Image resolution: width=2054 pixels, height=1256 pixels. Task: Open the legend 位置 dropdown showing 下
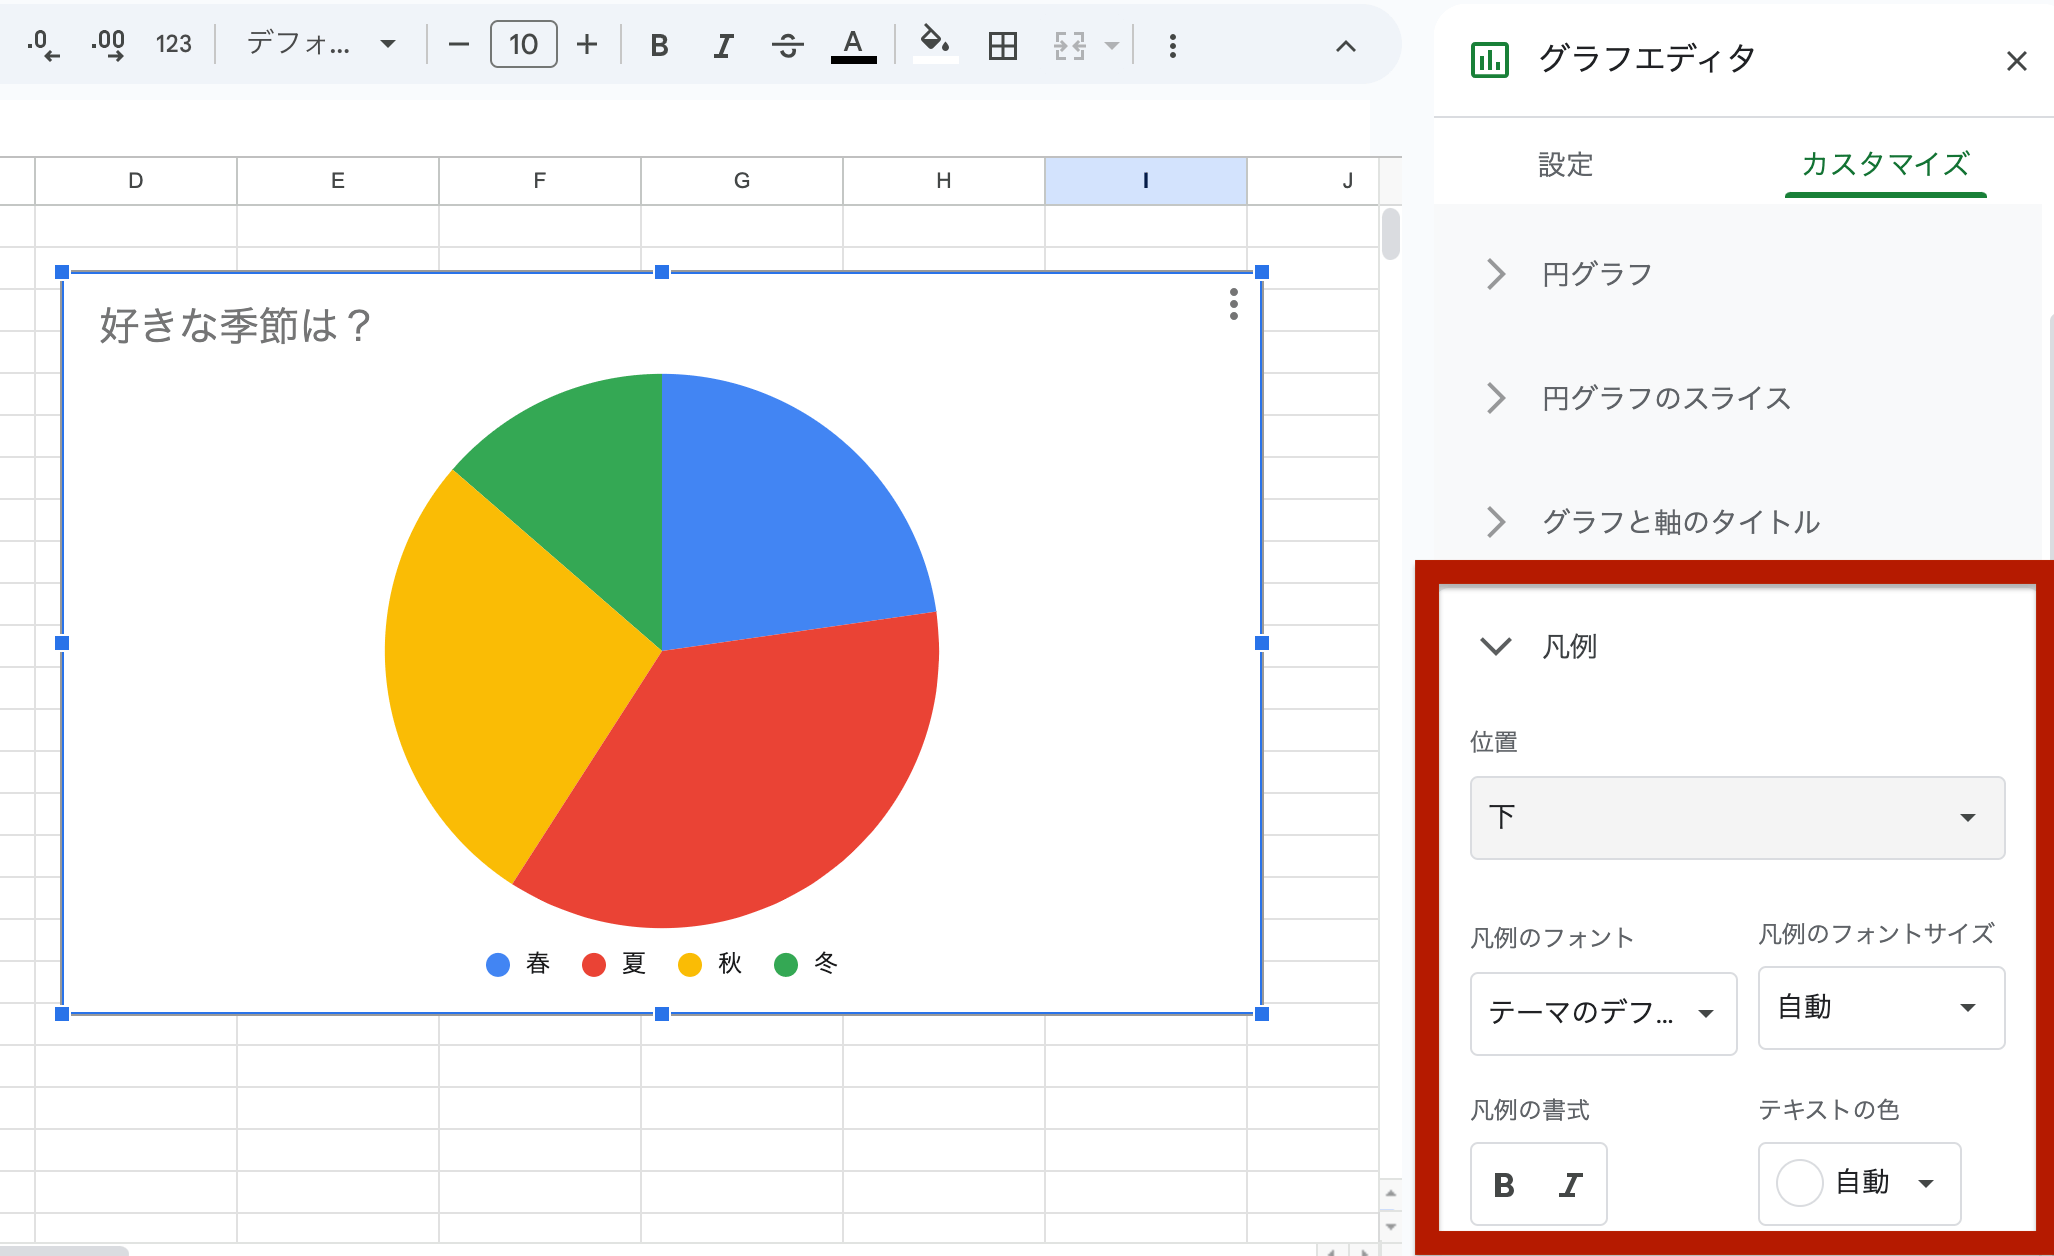pos(1737,818)
